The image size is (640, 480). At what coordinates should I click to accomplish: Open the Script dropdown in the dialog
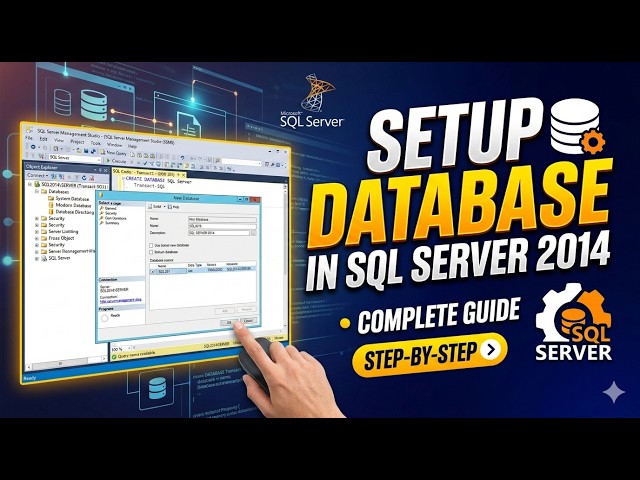click(x=157, y=207)
